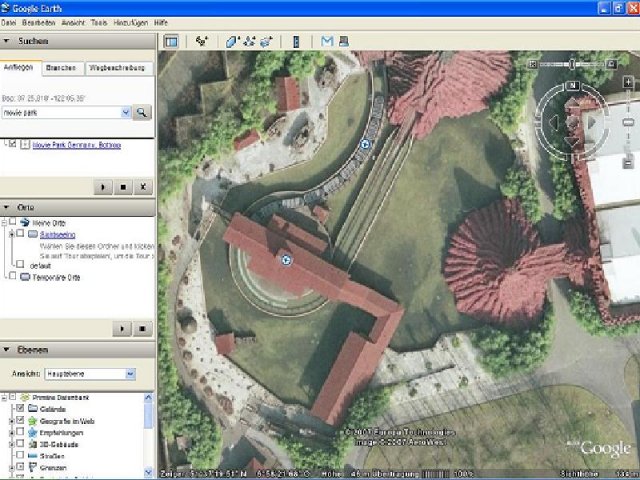Click the compass left arrow
Viewport: 640px width, 480px height.
(x=554, y=122)
